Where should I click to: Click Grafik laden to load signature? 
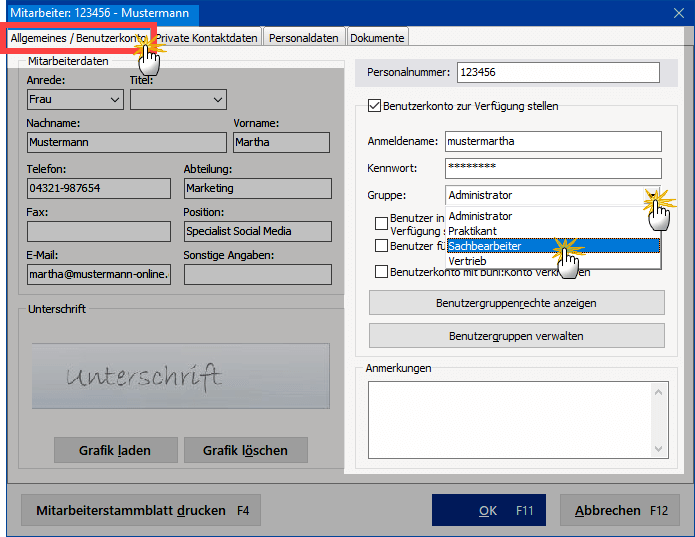[115, 450]
